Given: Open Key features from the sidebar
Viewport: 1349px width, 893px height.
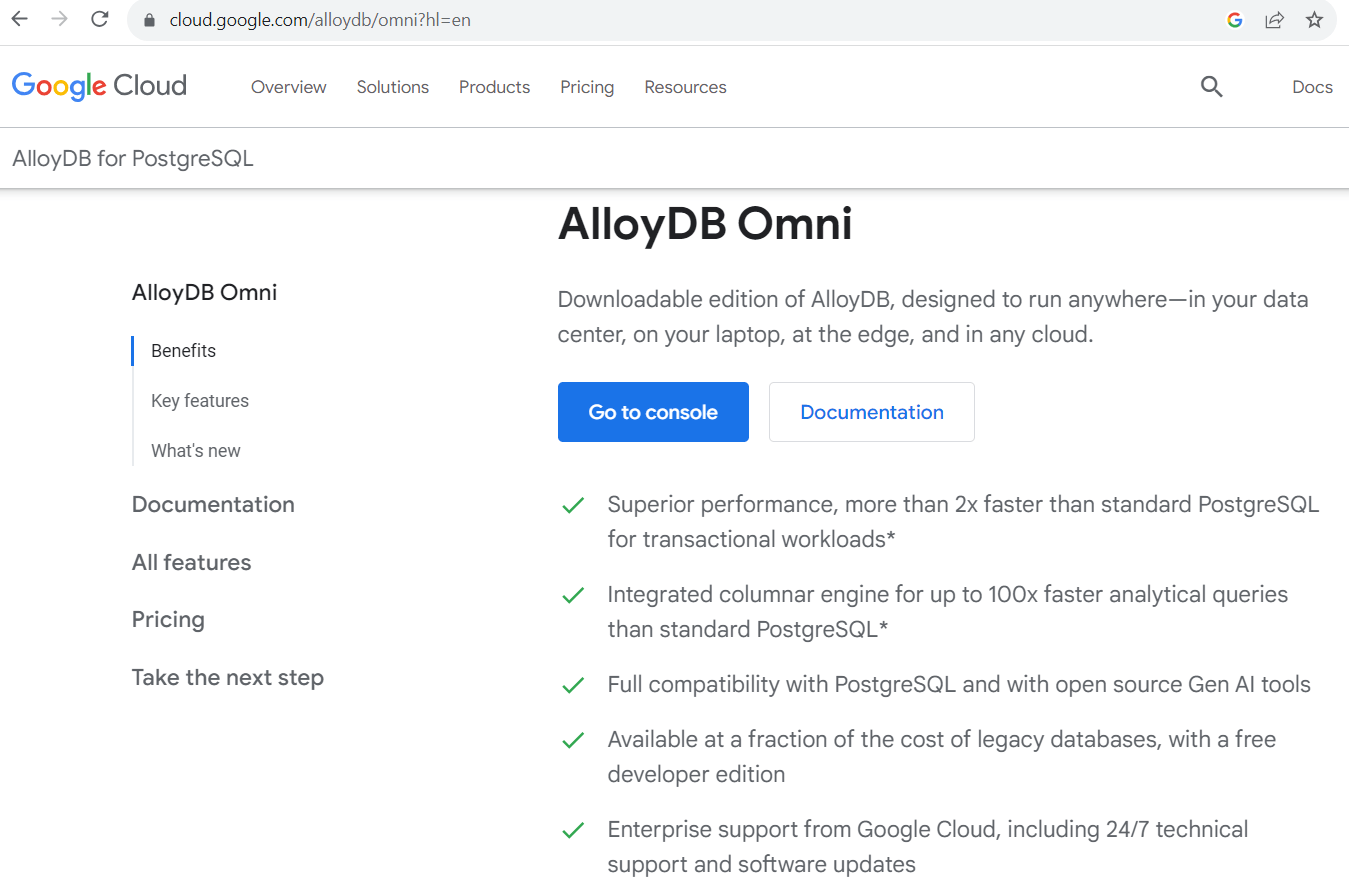Looking at the screenshot, I should point(200,400).
